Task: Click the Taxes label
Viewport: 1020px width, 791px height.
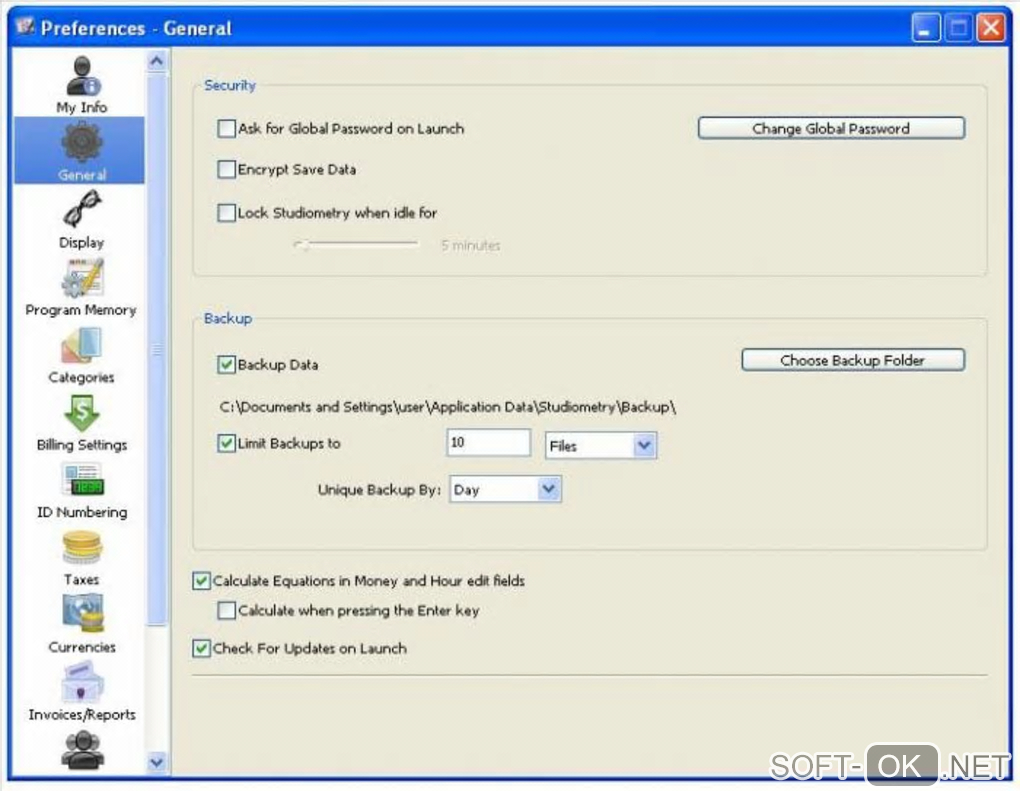Action: pyautogui.click(x=82, y=580)
